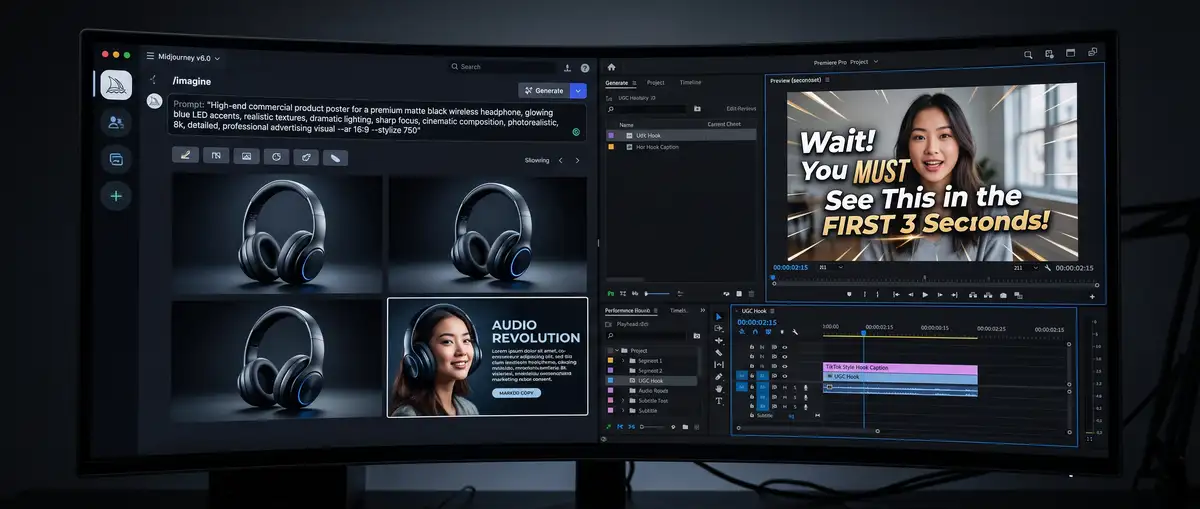Screen dimensions: 1200x509
Task: Go to previous results with left chevron
Action: tap(561, 160)
